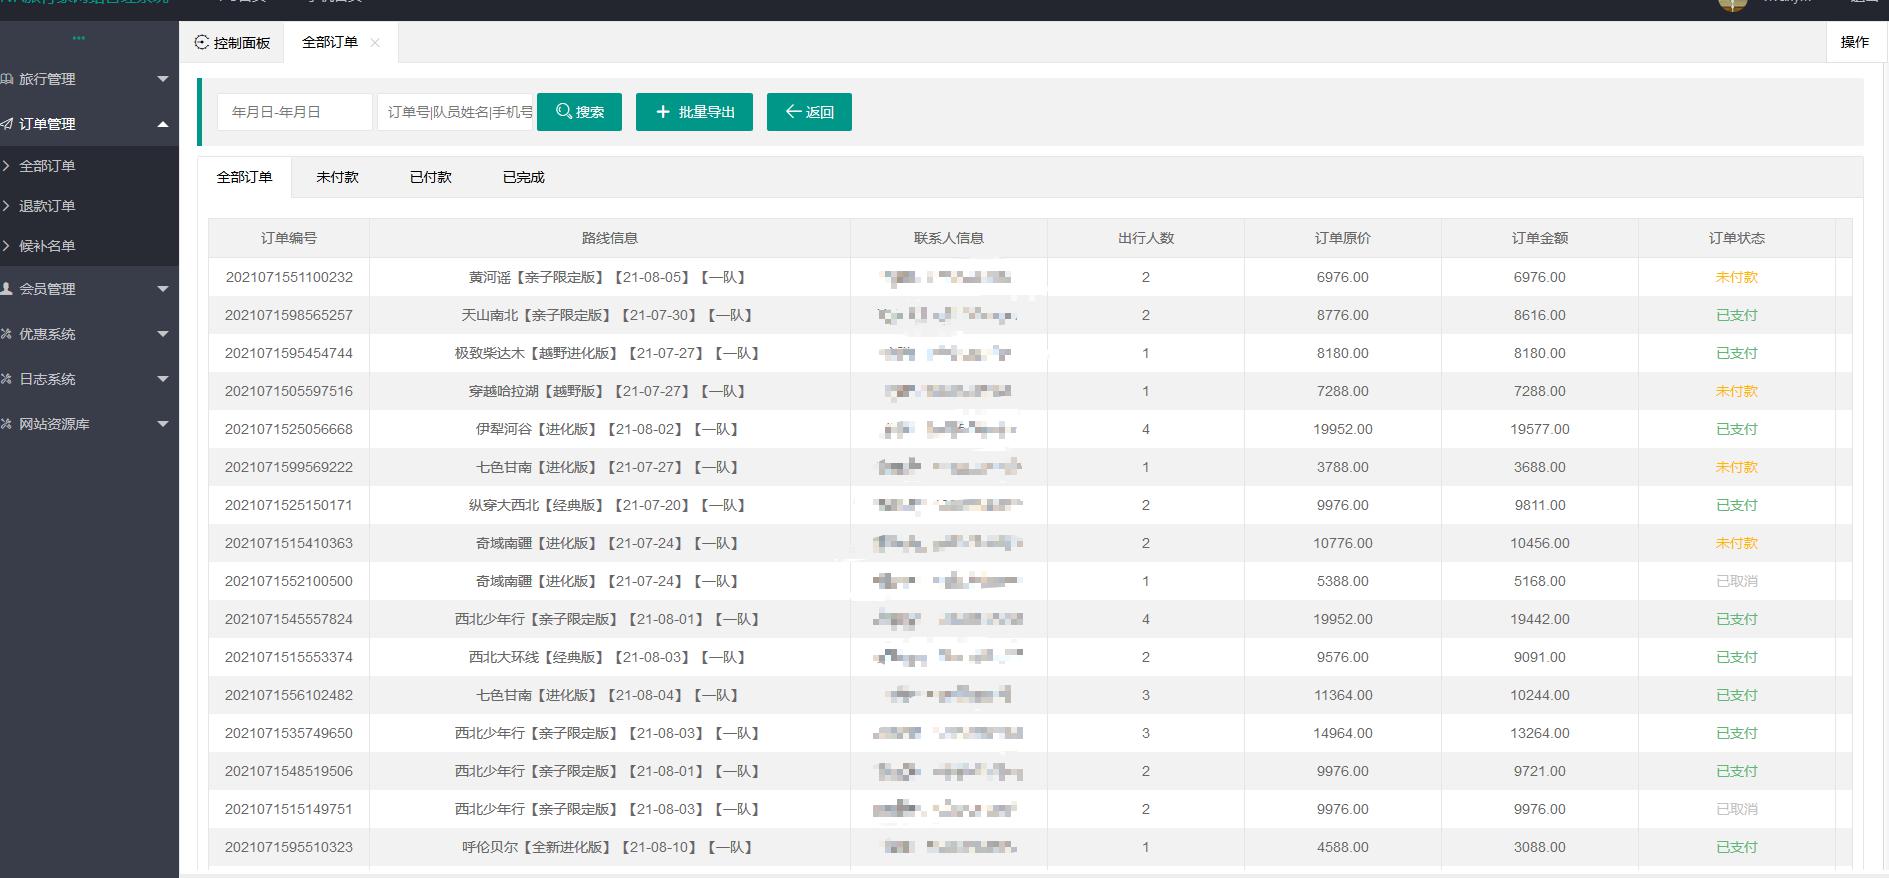
Task: Switch to the 已完成 filter tab
Action: point(524,177)
